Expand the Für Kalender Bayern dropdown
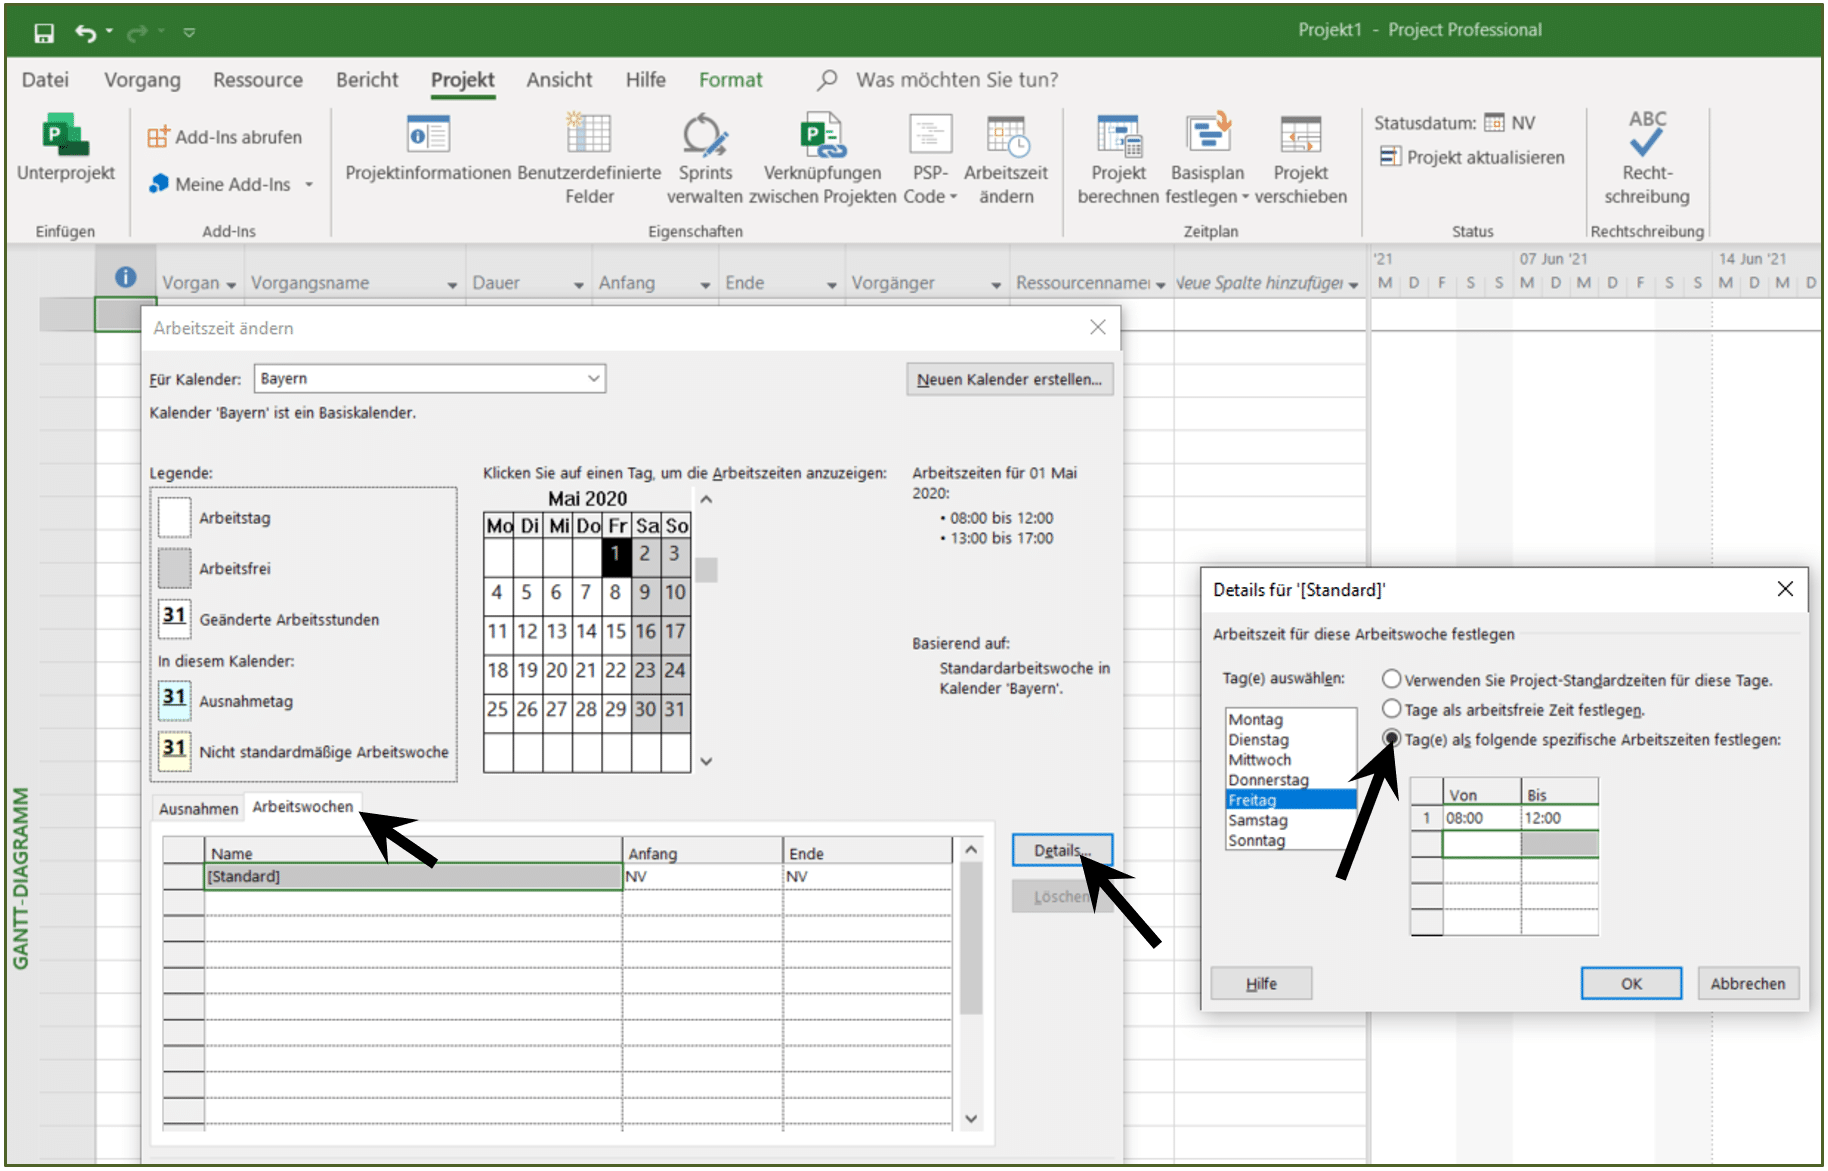 point(594,379)
